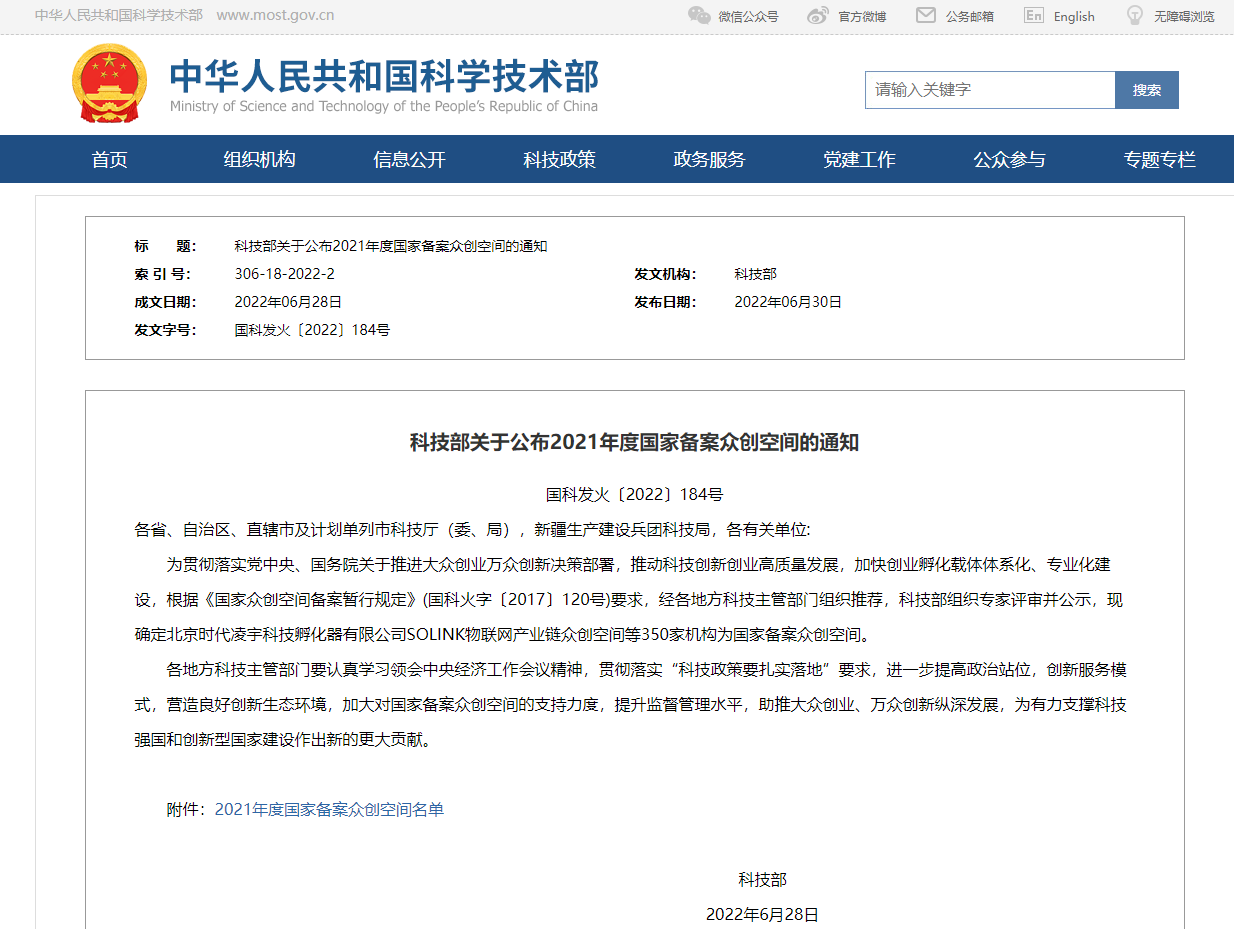Screen dimensions: 1234x929
Task: Click the 无障碍浏览 accessibility text link
Action: 1184,17
